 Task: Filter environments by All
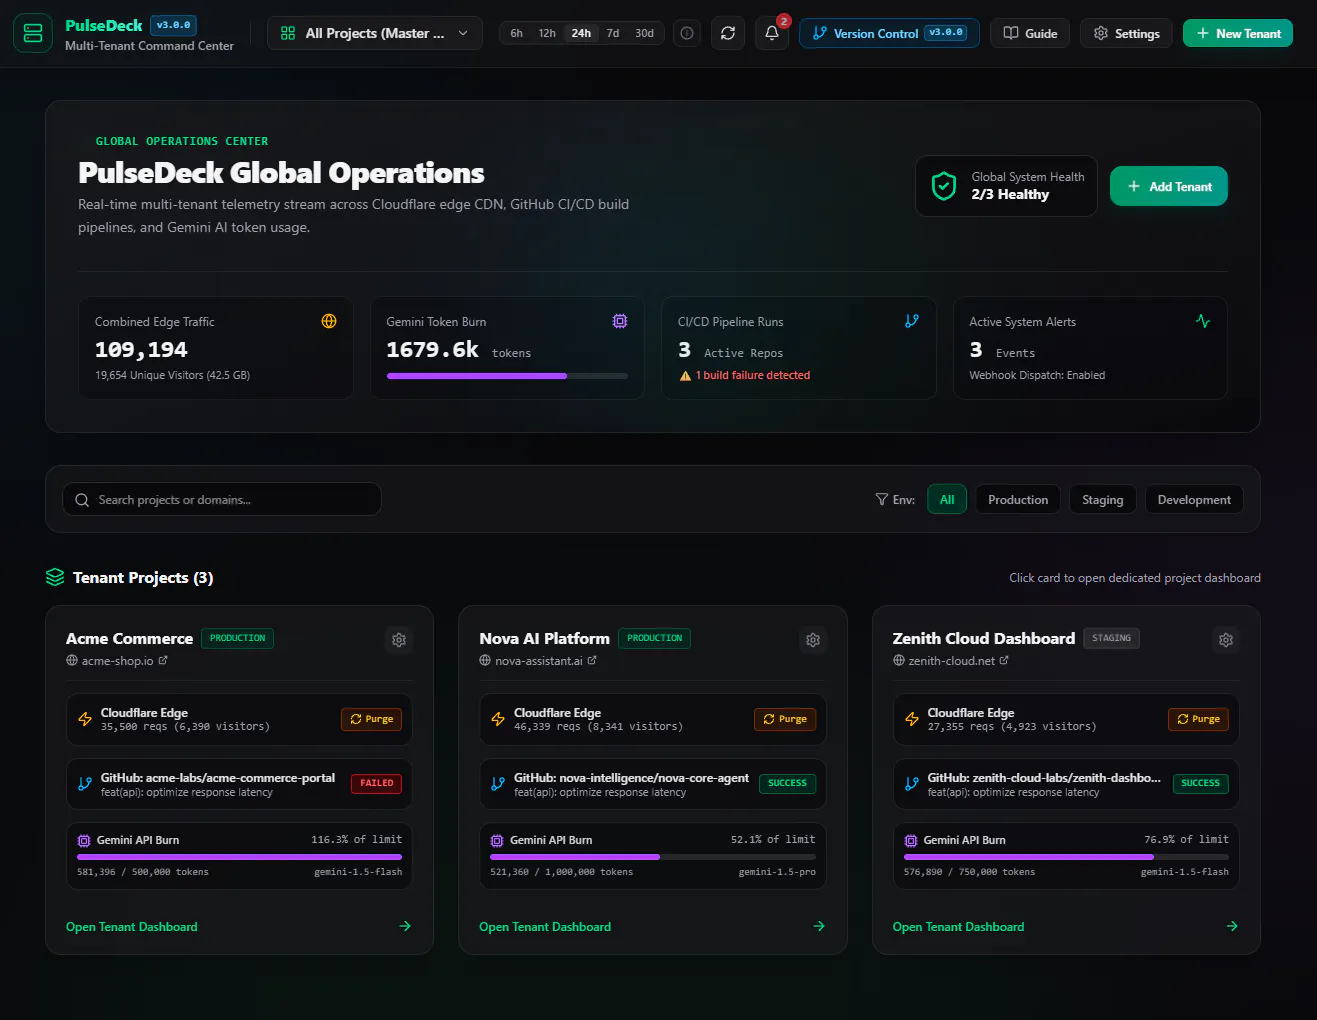click(x=947, y=499)
